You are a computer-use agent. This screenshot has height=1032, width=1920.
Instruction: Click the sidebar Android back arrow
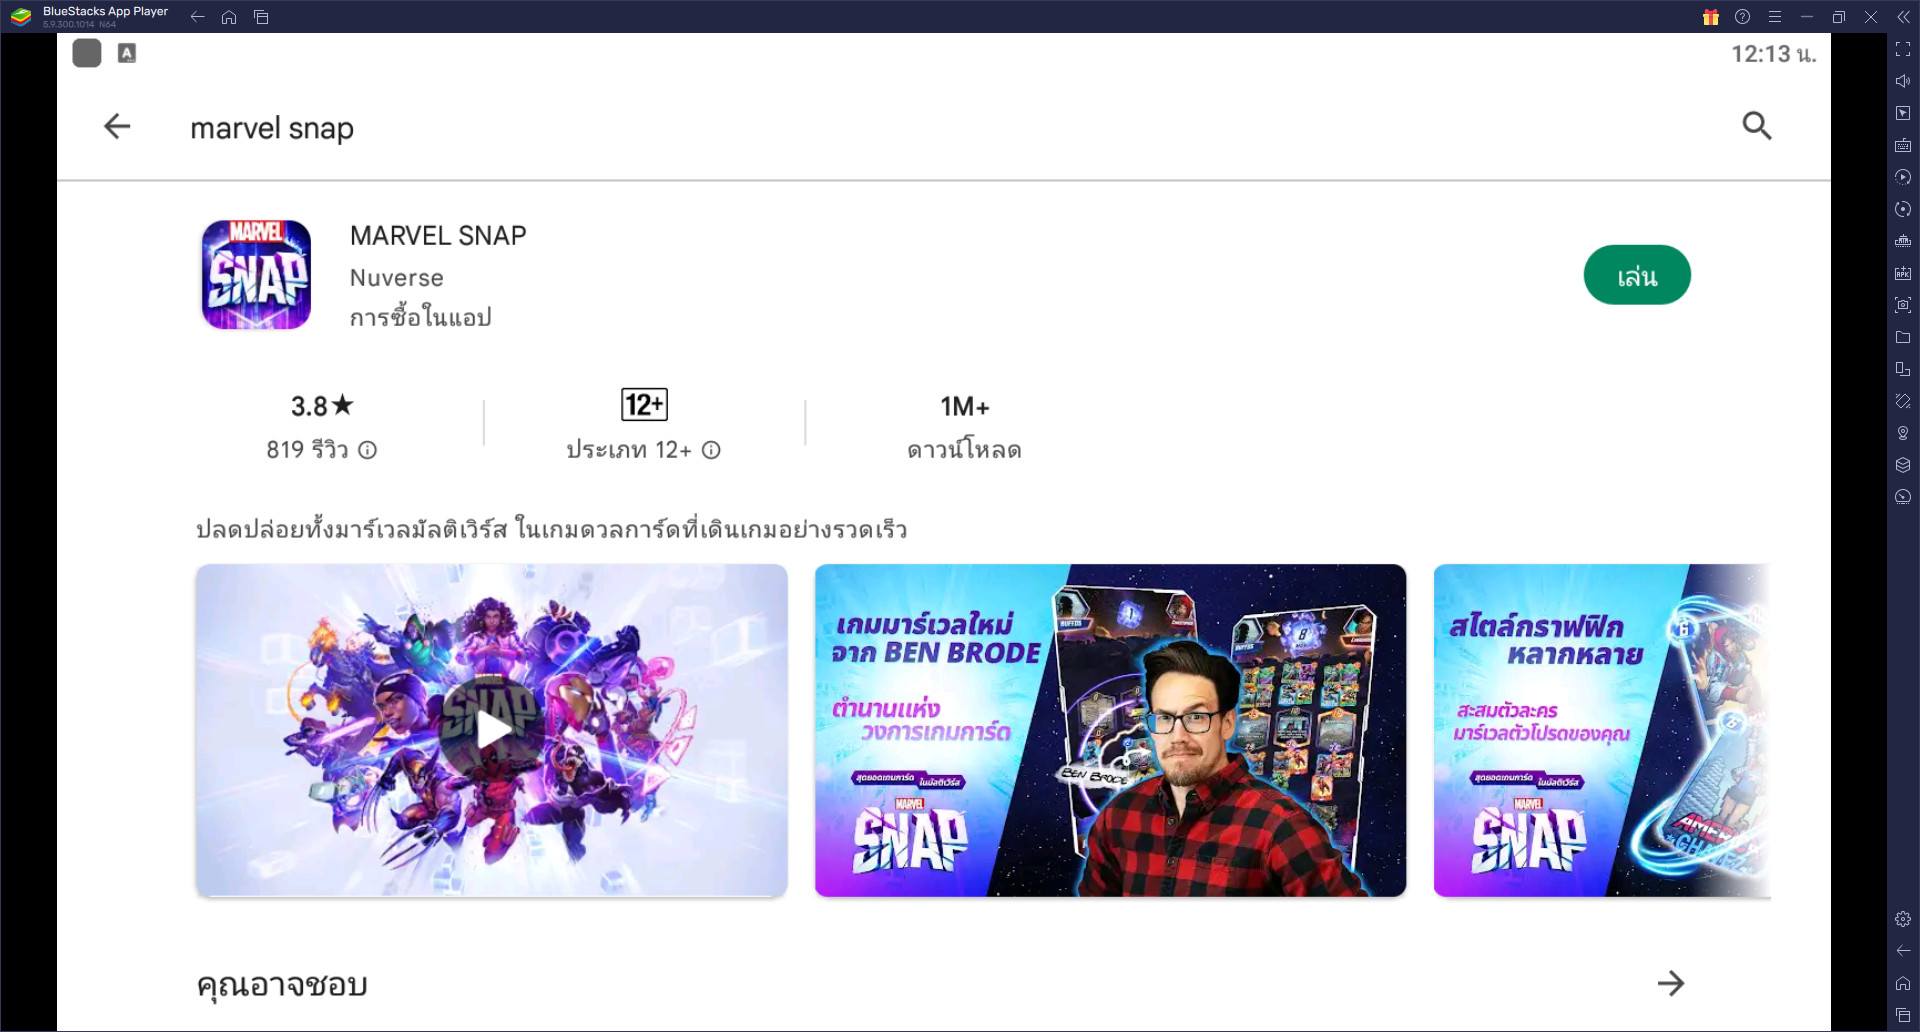coord(1903,951)
